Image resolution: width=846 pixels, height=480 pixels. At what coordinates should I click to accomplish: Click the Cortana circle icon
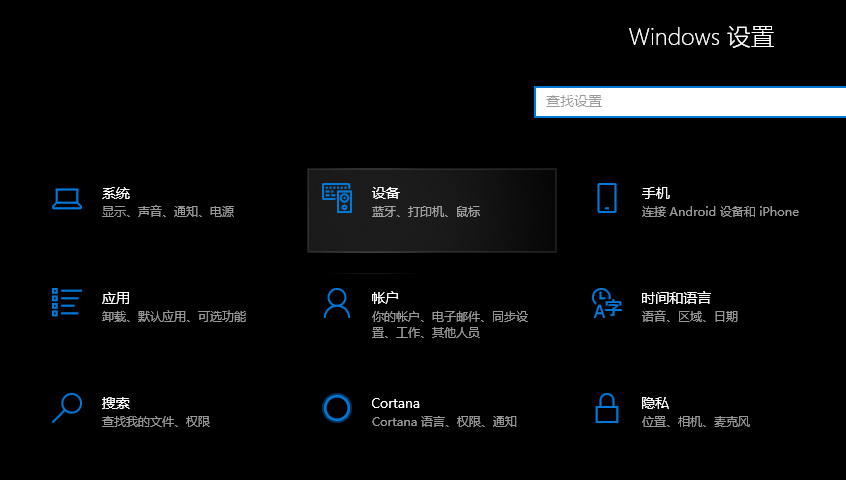[337, 408]
